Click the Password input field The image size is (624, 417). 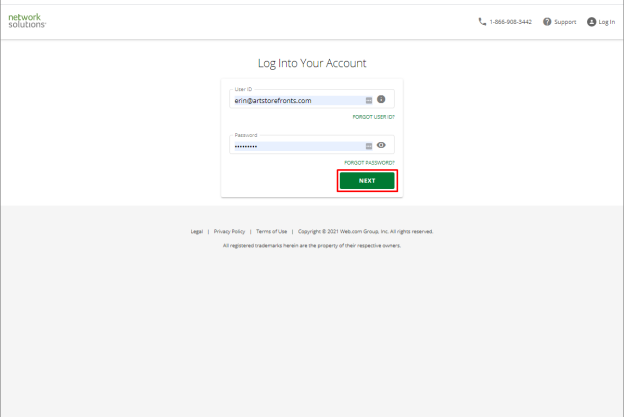pyautogui.click(x=312, y=145)
